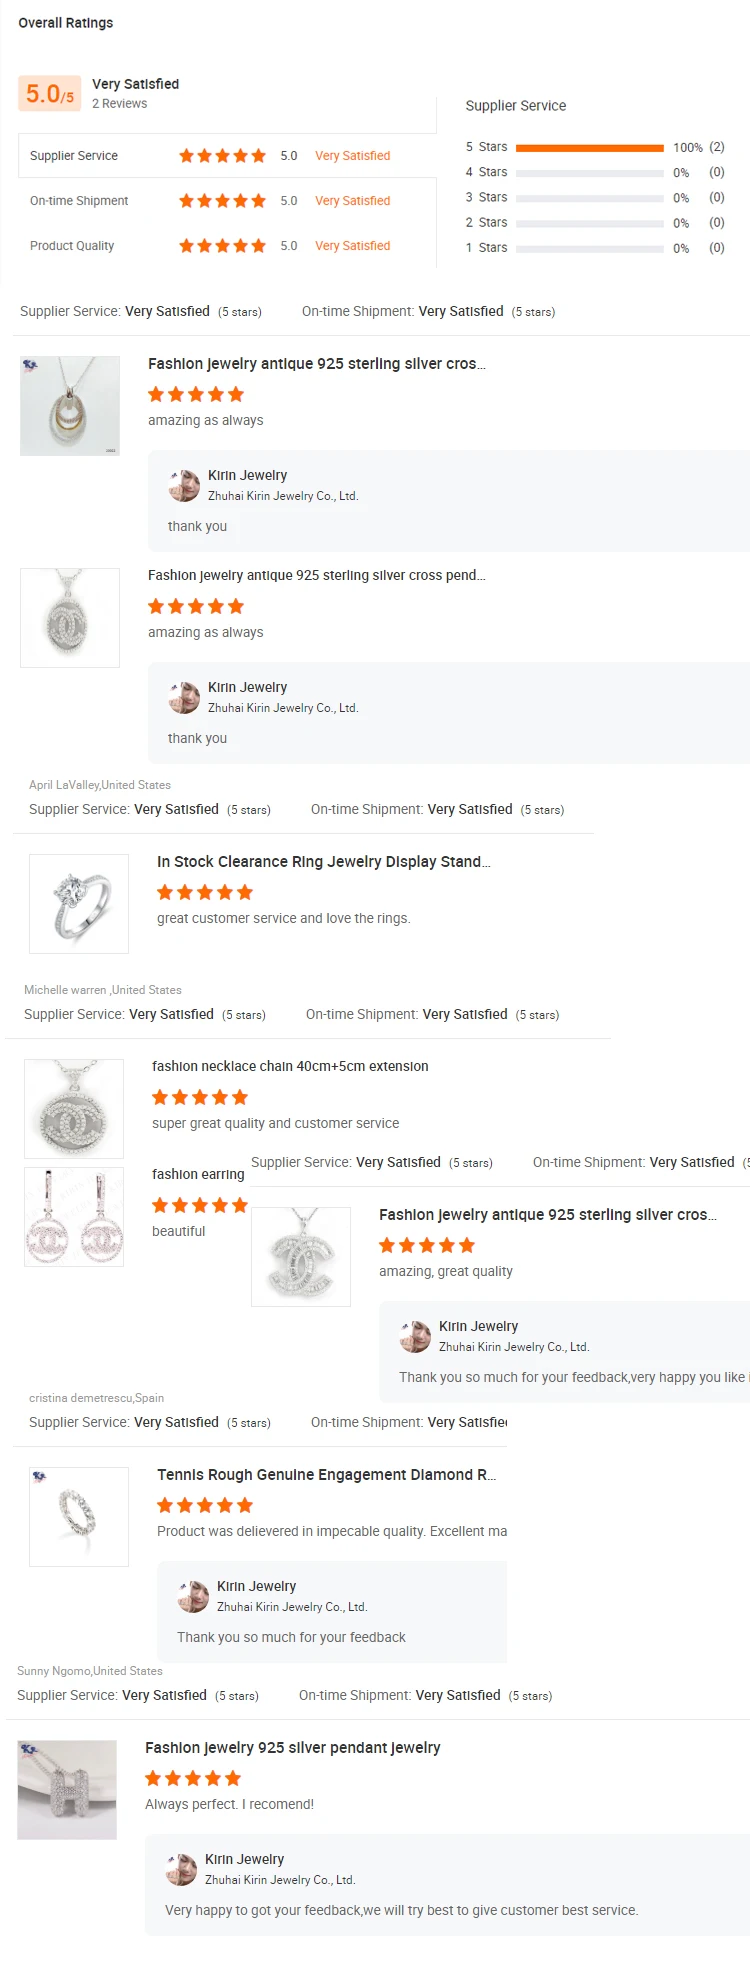Open "fashion necklace chain 40cm+5cm extension" link
750x1969 pixels.
pyautogui.click(x=290, y=1067)
